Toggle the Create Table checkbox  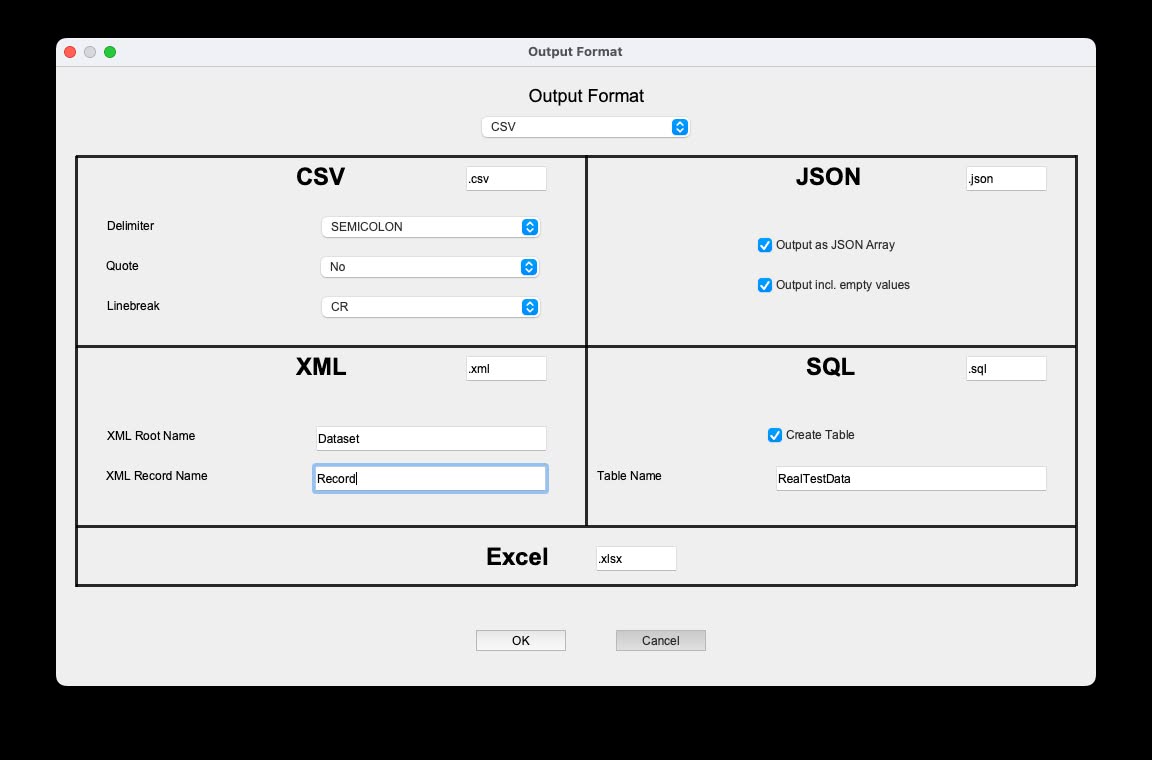(x=775, y=435)
